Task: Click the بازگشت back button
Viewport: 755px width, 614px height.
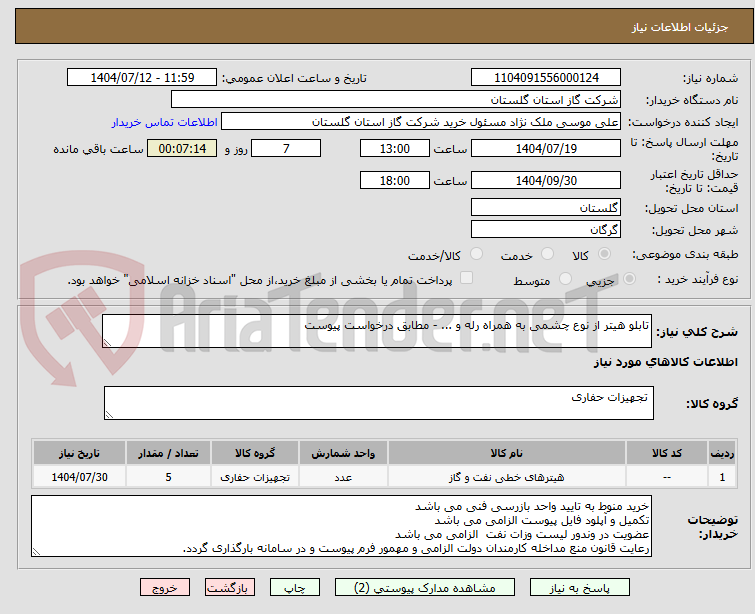Action: pos(230,588)
